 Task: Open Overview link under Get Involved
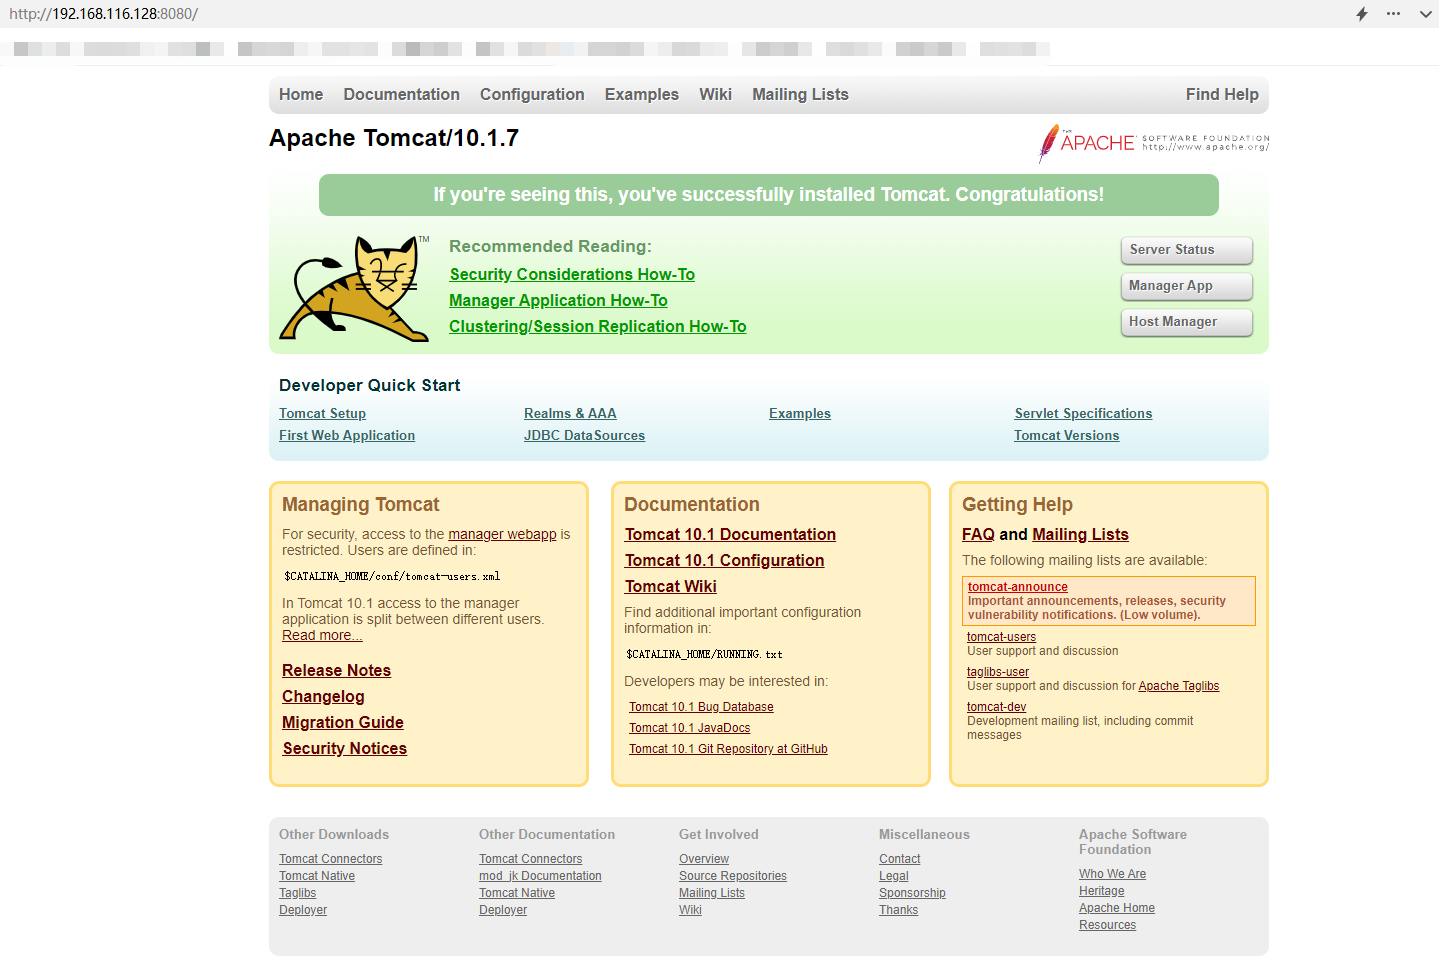click(704, 859)
